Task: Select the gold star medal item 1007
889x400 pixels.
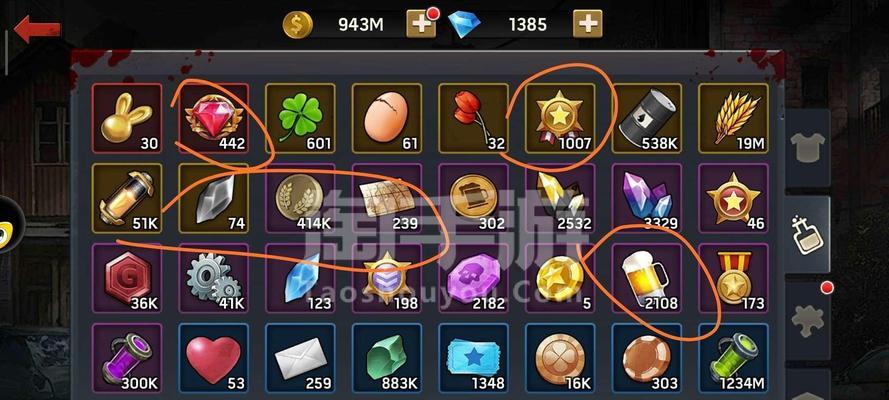Action: tap(560, 118)
